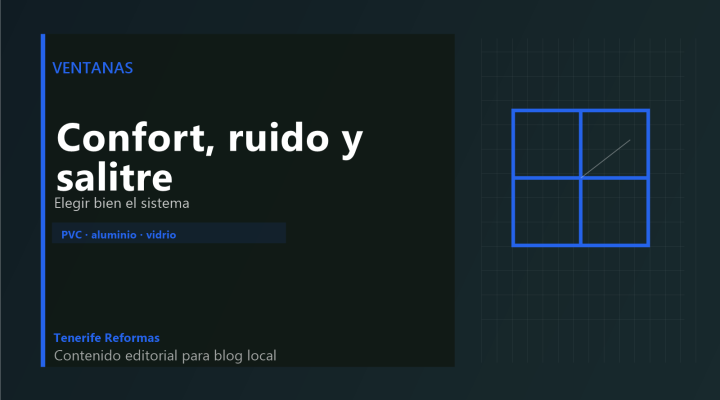The image size is (720, 400).
Task: Click the center cross of the window icon
Action: [581, 178]
